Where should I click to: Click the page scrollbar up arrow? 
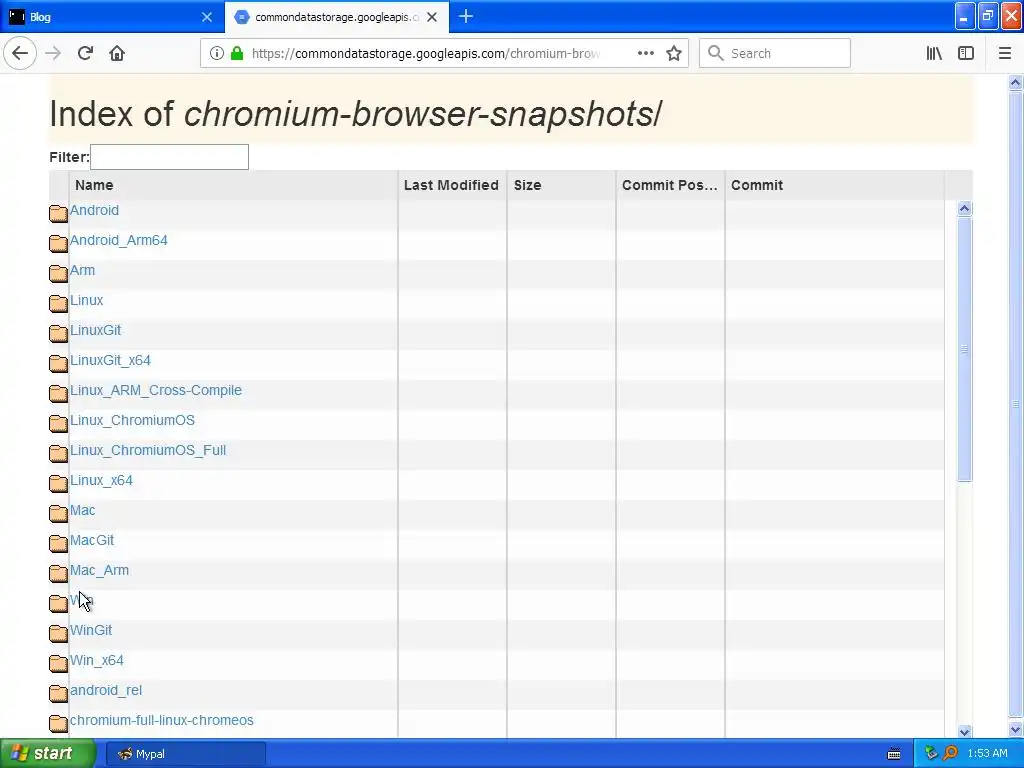point(1016,82)
